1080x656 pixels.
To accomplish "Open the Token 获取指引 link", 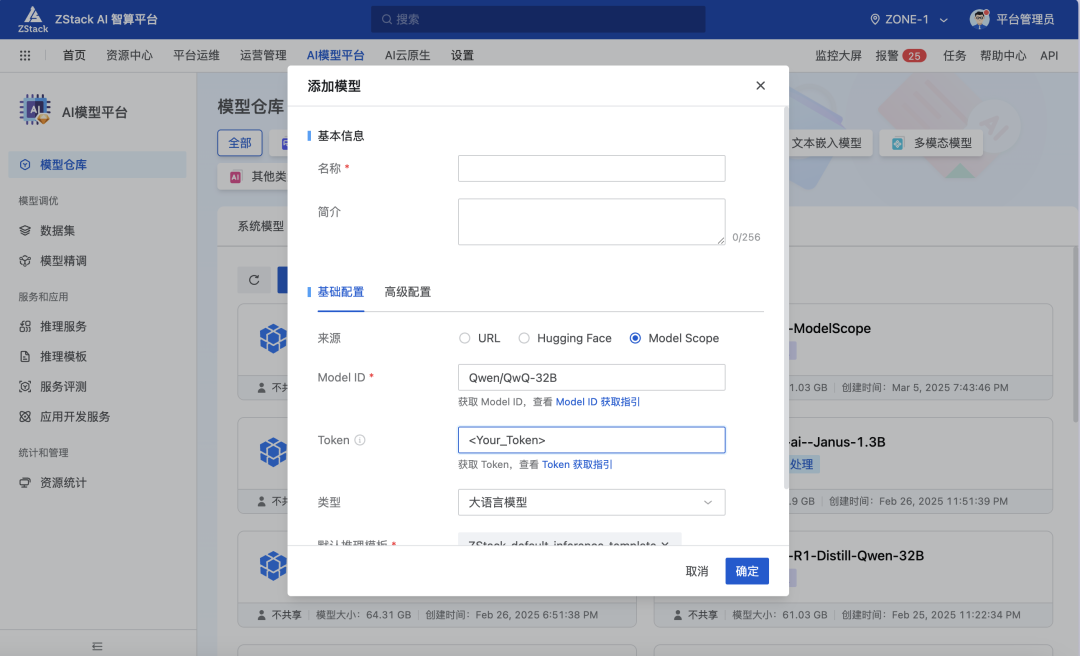I will tap(577, 464).
